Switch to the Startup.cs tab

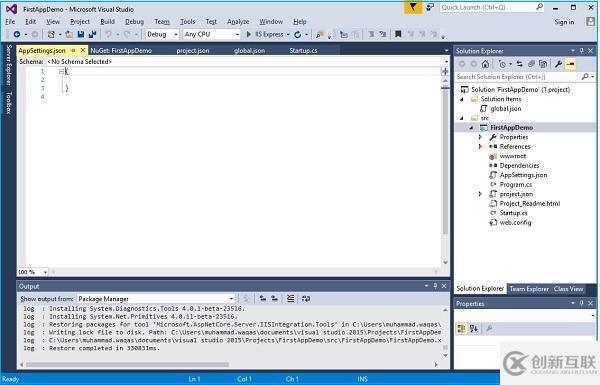303,51
